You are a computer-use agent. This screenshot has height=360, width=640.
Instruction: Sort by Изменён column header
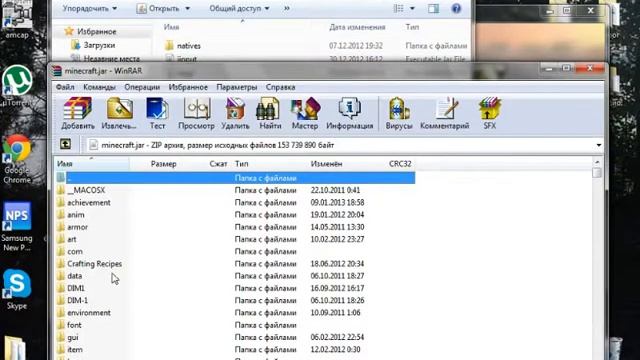click(326, 164)
